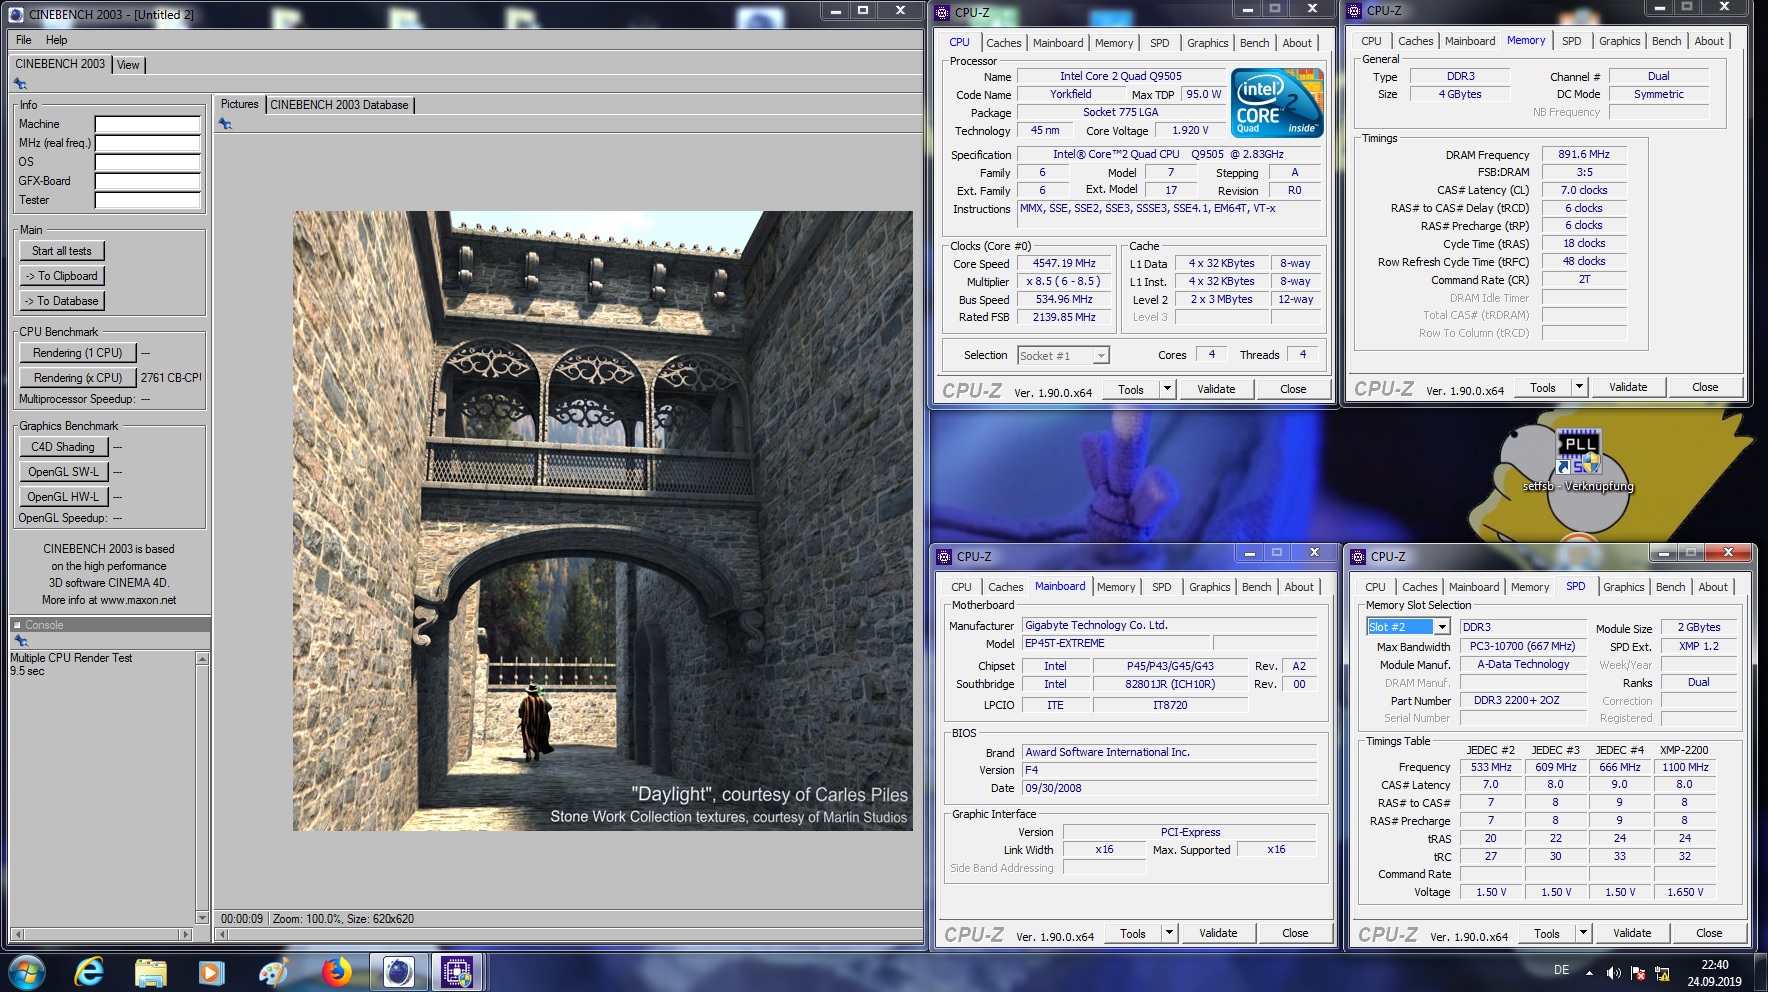Click the volume speaker tray icon
This screenshot has width=1768, height=992.
point(1613,972)
